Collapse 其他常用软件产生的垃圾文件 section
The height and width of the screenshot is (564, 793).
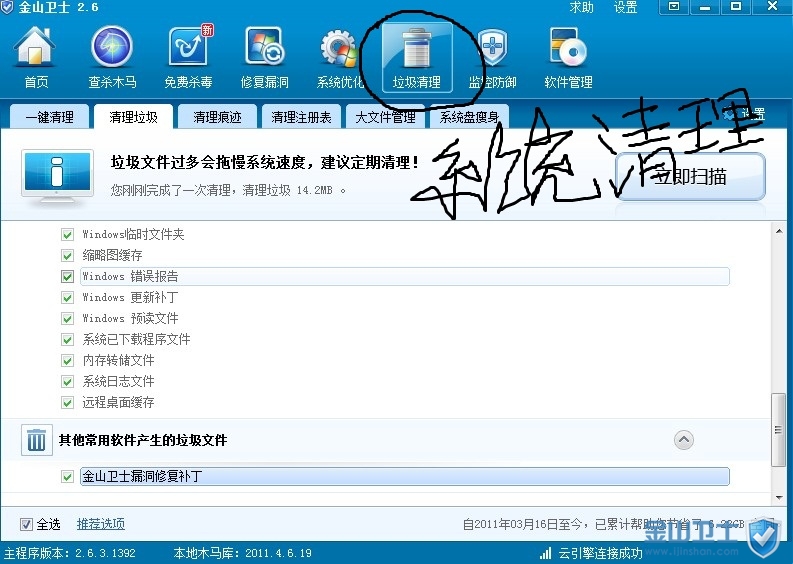[684, 440]
